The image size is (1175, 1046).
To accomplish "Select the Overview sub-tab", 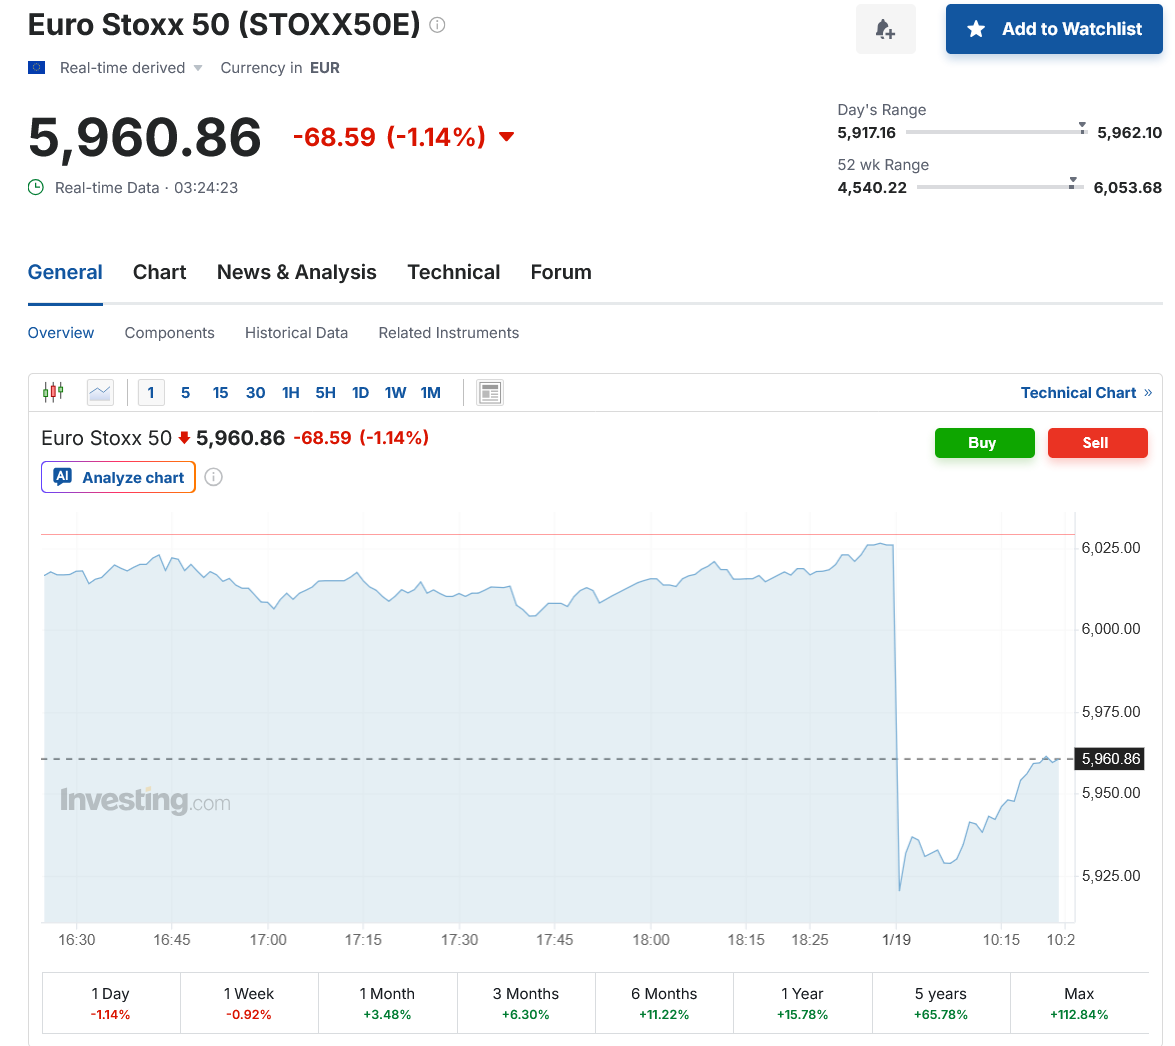I will [61, 333].
